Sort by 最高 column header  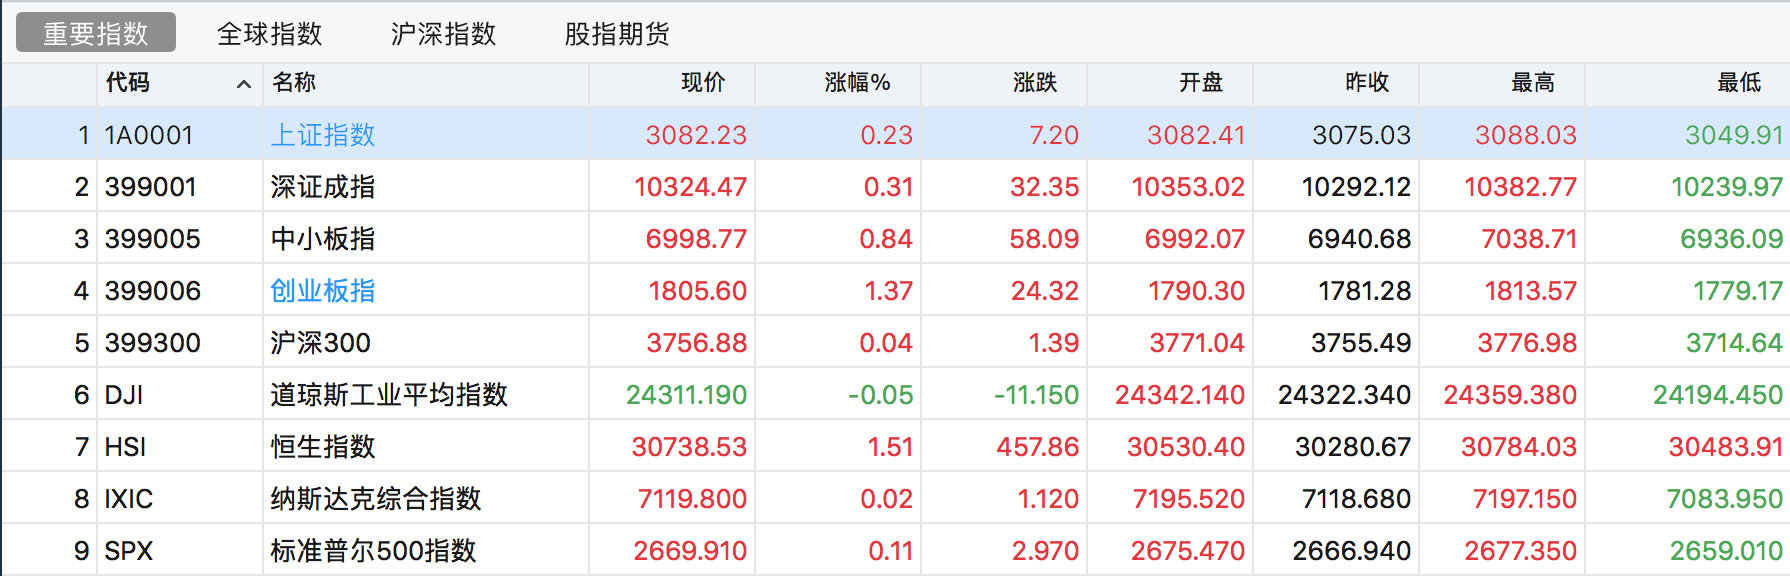(x=1532, y=83)
